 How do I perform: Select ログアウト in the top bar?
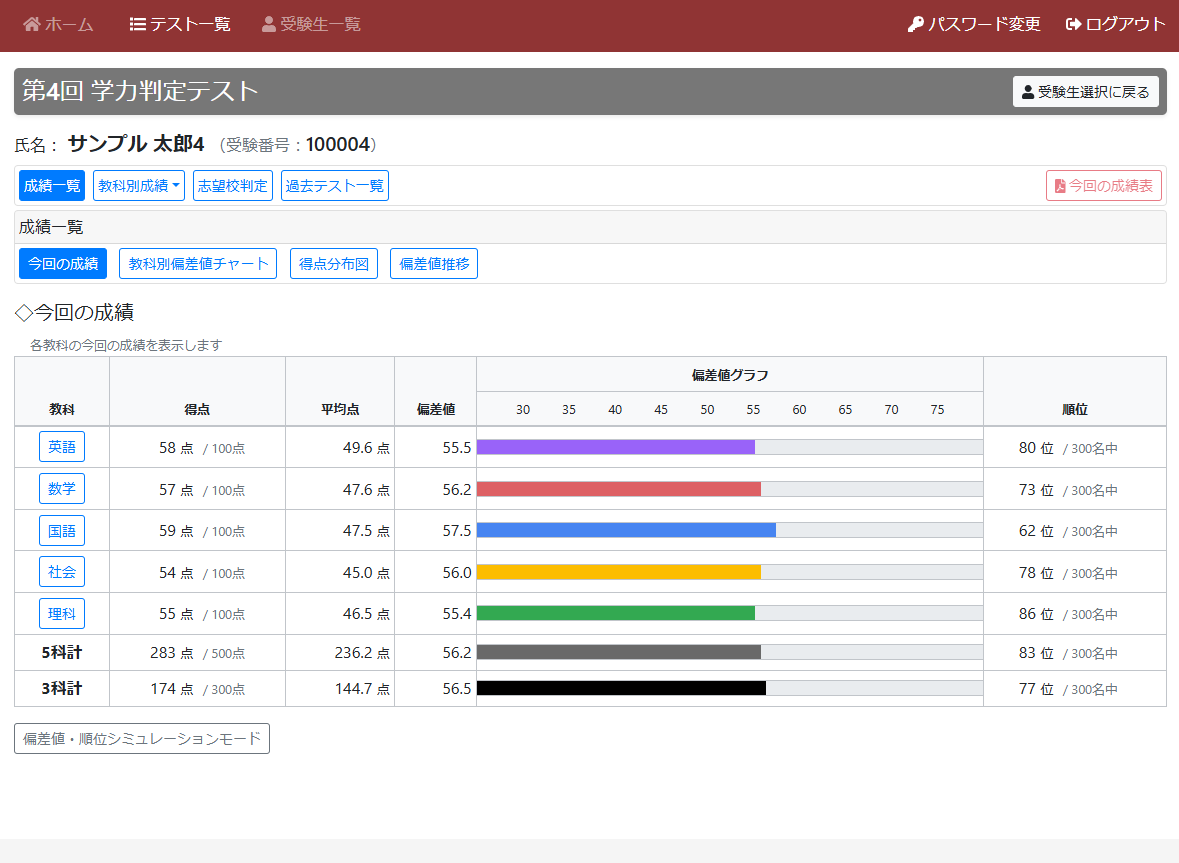(1115, 24)
